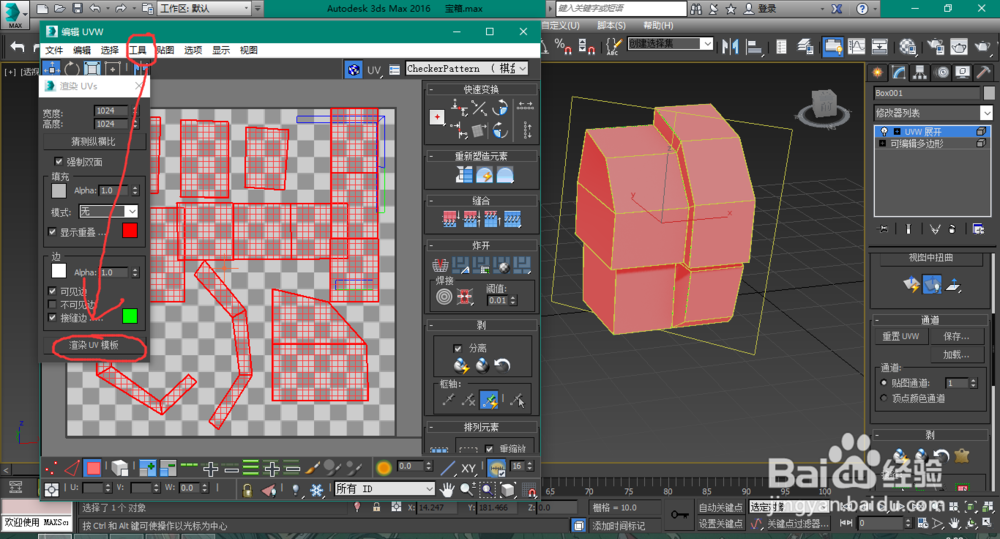Open the 选项 menu in UVW editor
This screenshot has height=539, width=1000.
pos(193,50)
